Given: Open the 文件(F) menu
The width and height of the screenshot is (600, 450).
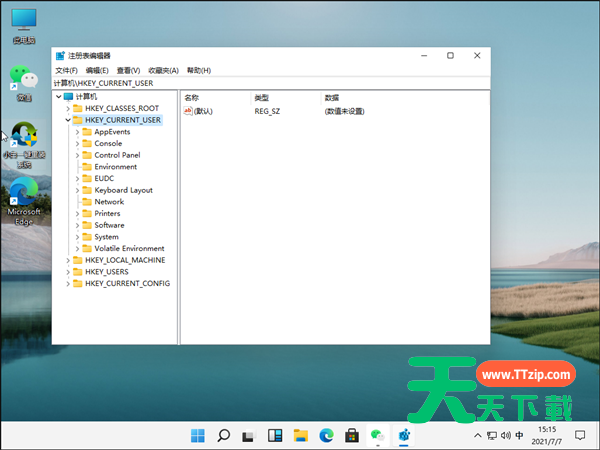Looking at the screenshot, I should 66,71.
